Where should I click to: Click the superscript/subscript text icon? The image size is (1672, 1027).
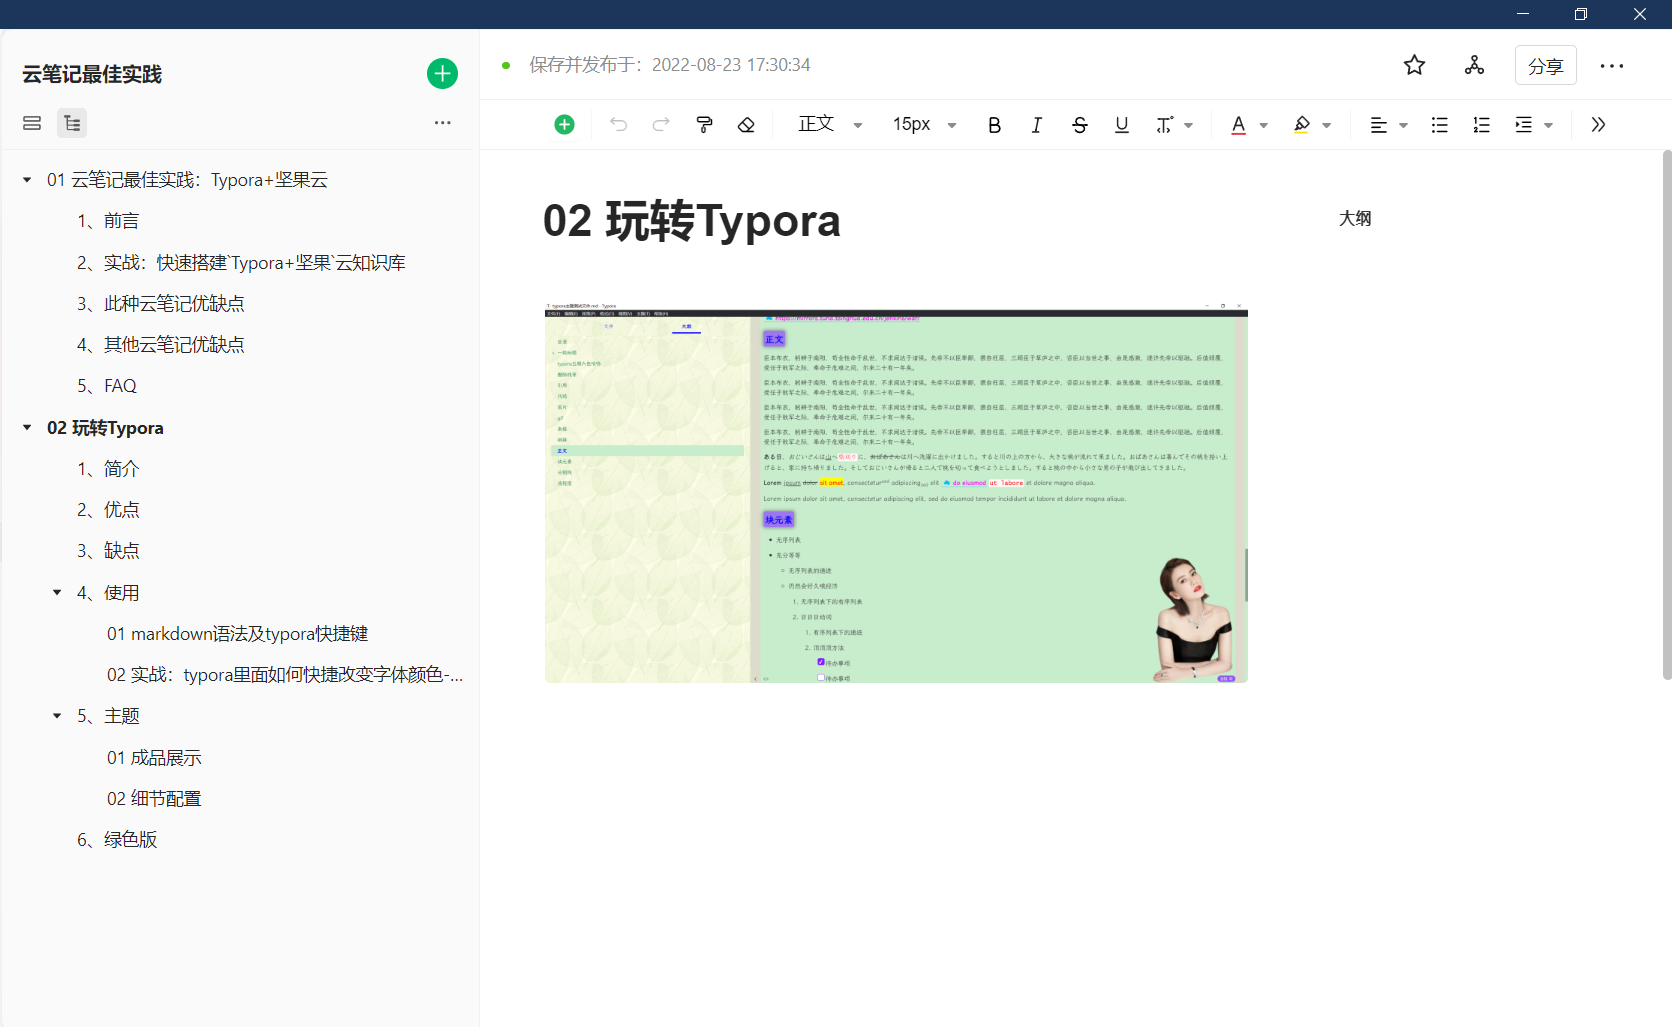(1164, 125)
